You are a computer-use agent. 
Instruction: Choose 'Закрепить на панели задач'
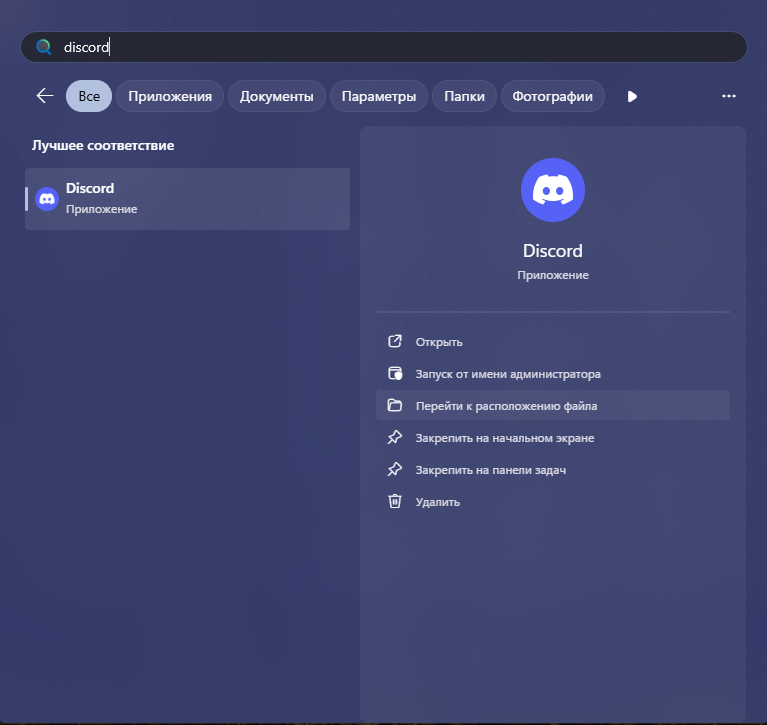(x=553, y=470)
